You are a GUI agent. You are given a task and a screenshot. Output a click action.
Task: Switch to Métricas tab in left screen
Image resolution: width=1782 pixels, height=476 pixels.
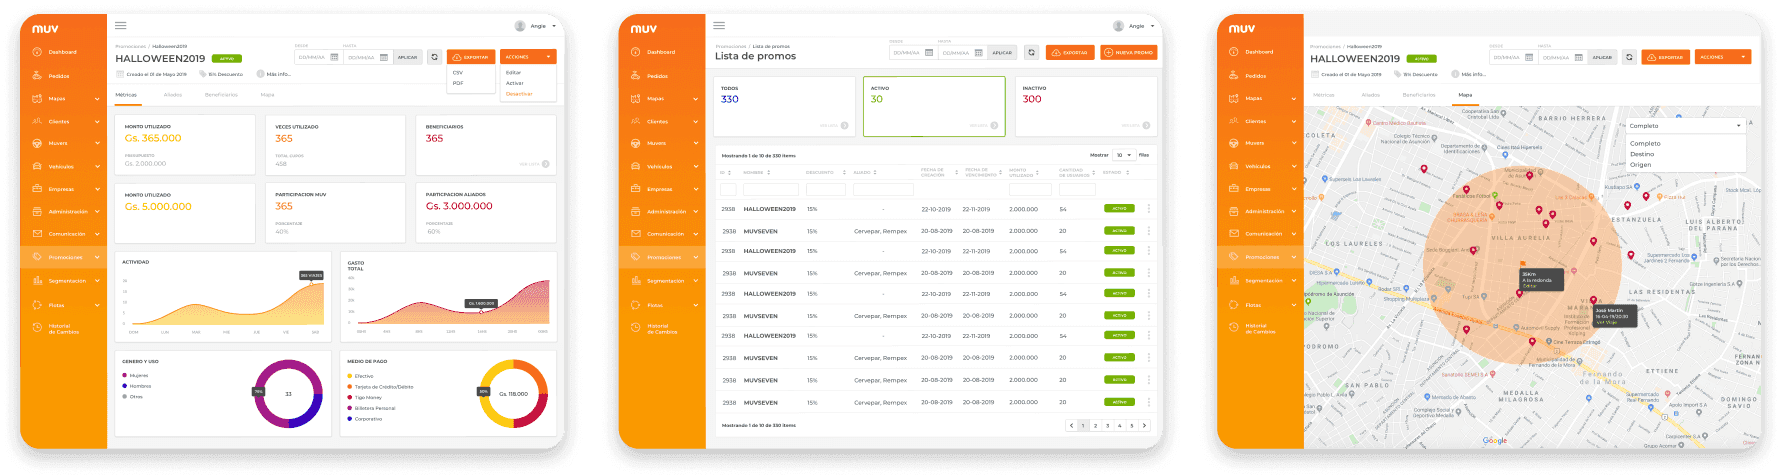point(126,95)
